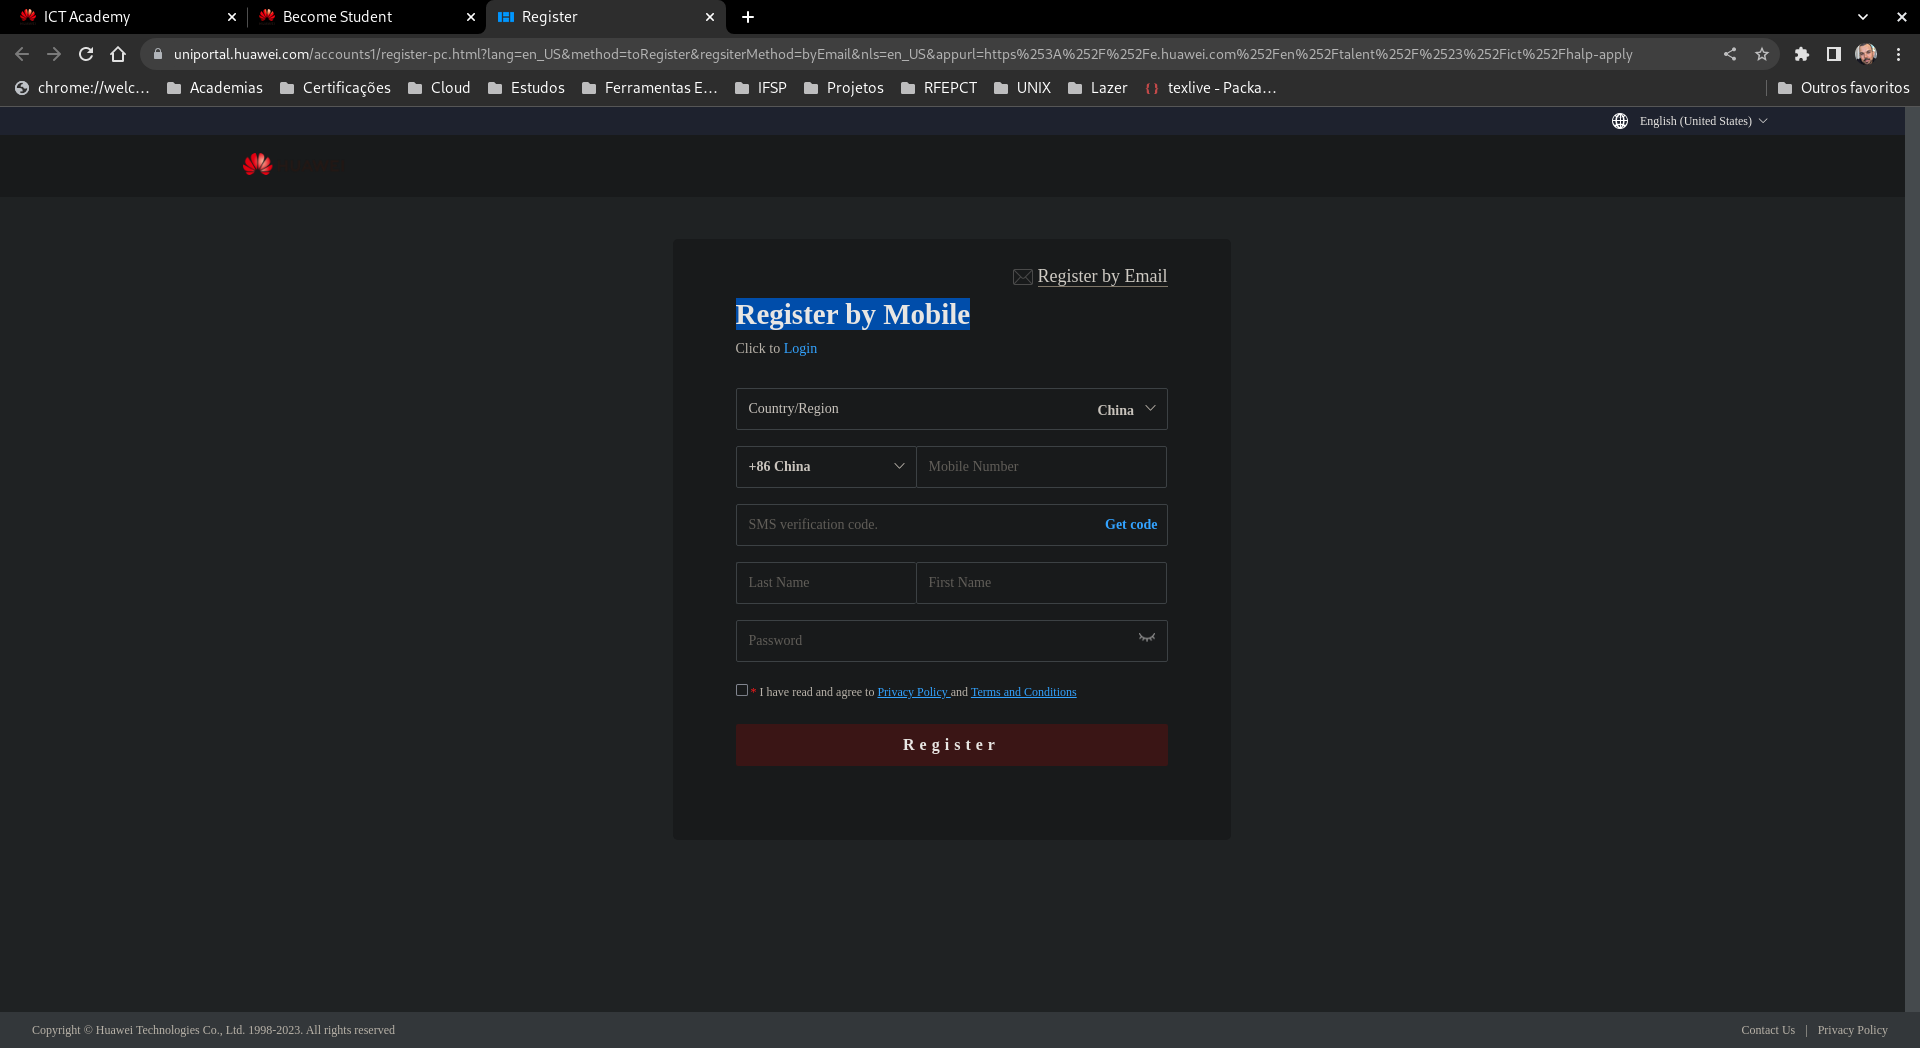Open the browser Extensions puzzle icon

click(x=1802, y=54)
